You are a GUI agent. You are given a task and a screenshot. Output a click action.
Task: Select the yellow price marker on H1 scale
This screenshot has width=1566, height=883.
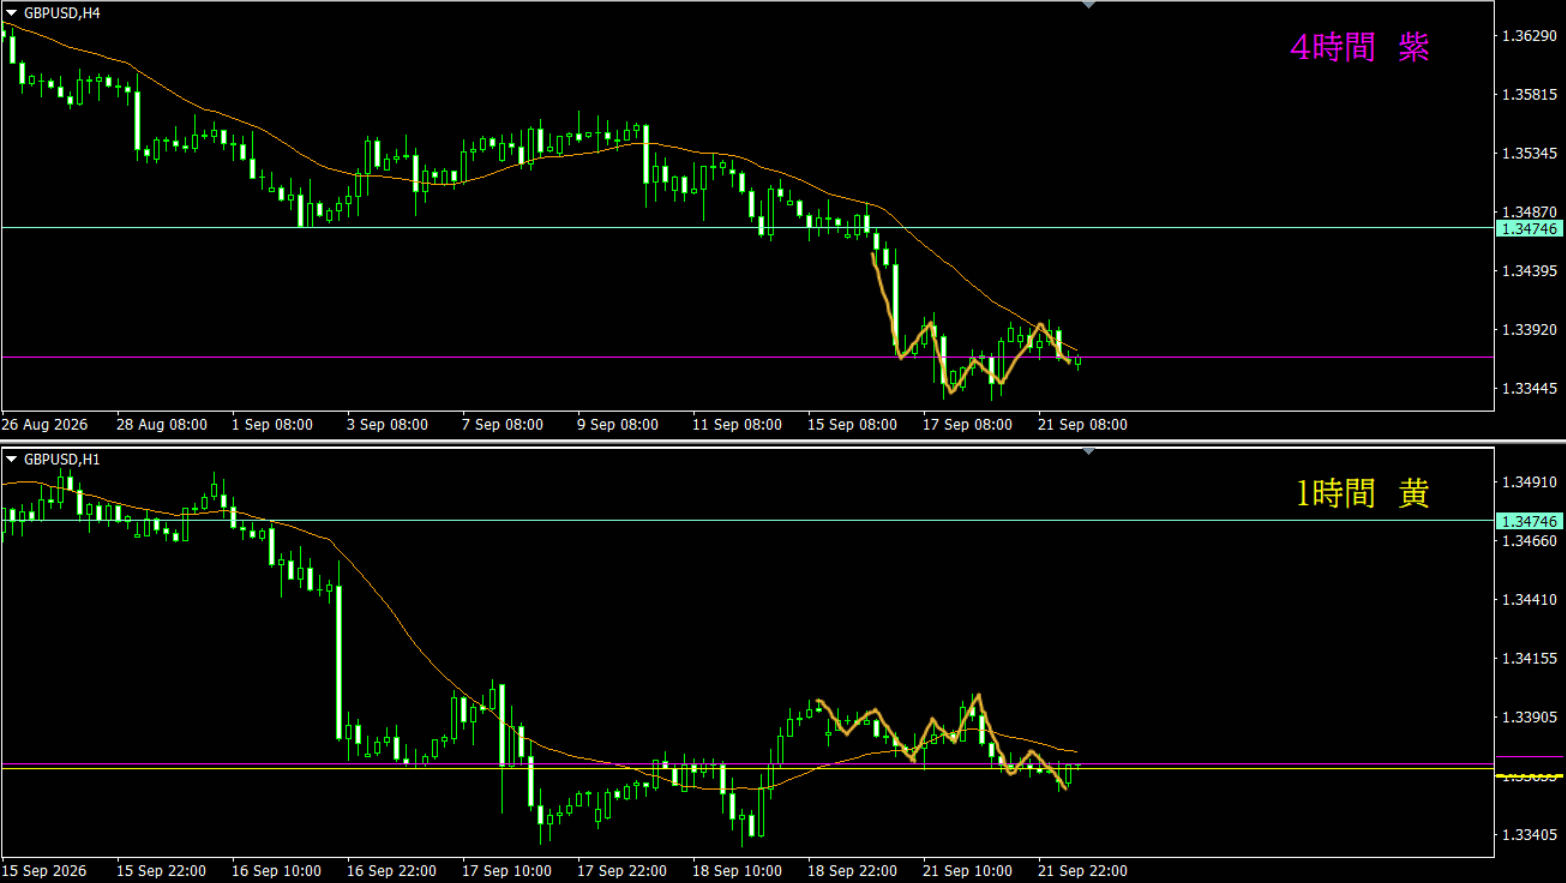(x=1529, y=776)
